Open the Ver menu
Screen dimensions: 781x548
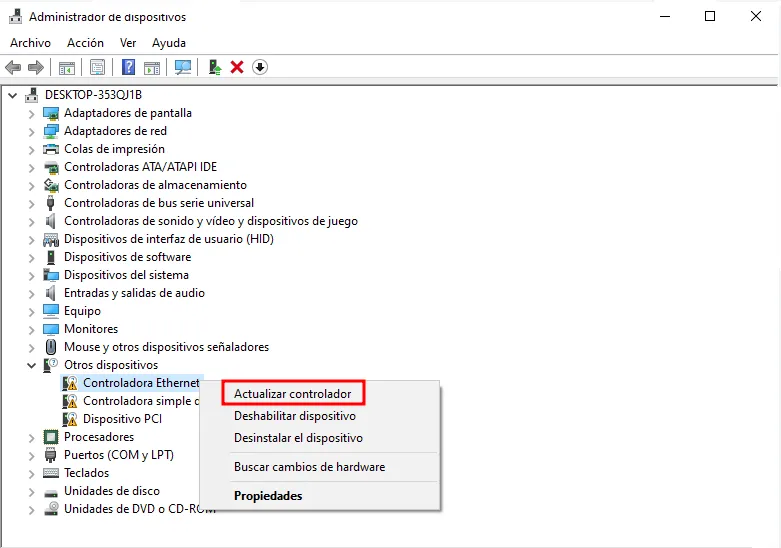128,43
